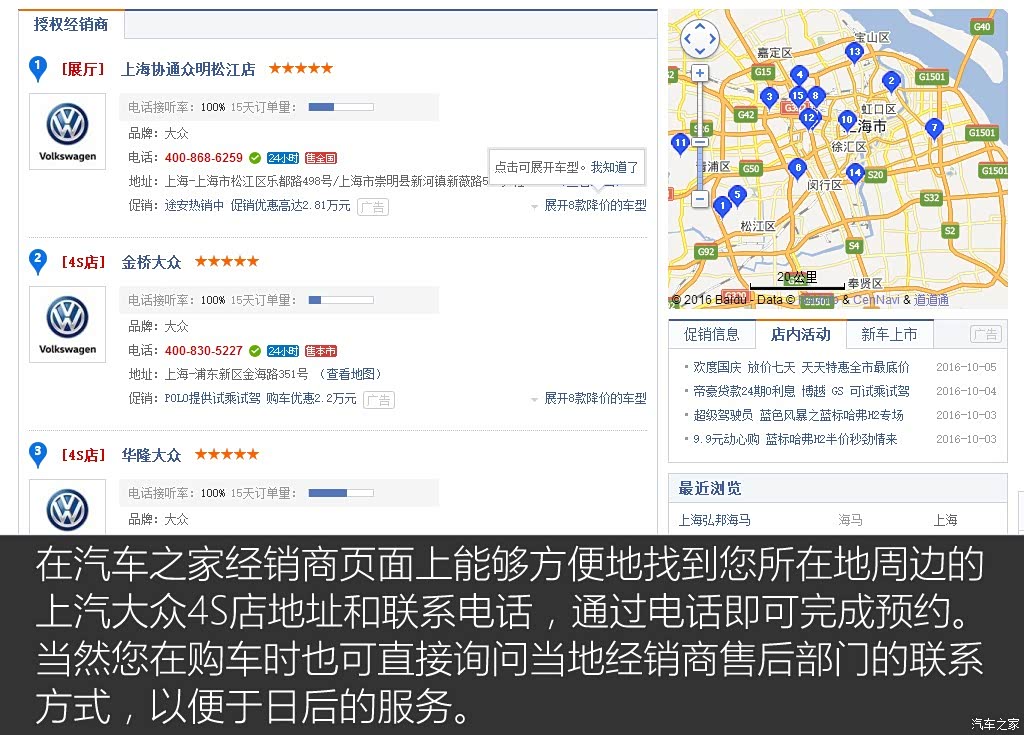Open news 帝豪贷款24期0利息 博越 GS 可试乘试驾
1024x735 pixels.
coord(801,391)
